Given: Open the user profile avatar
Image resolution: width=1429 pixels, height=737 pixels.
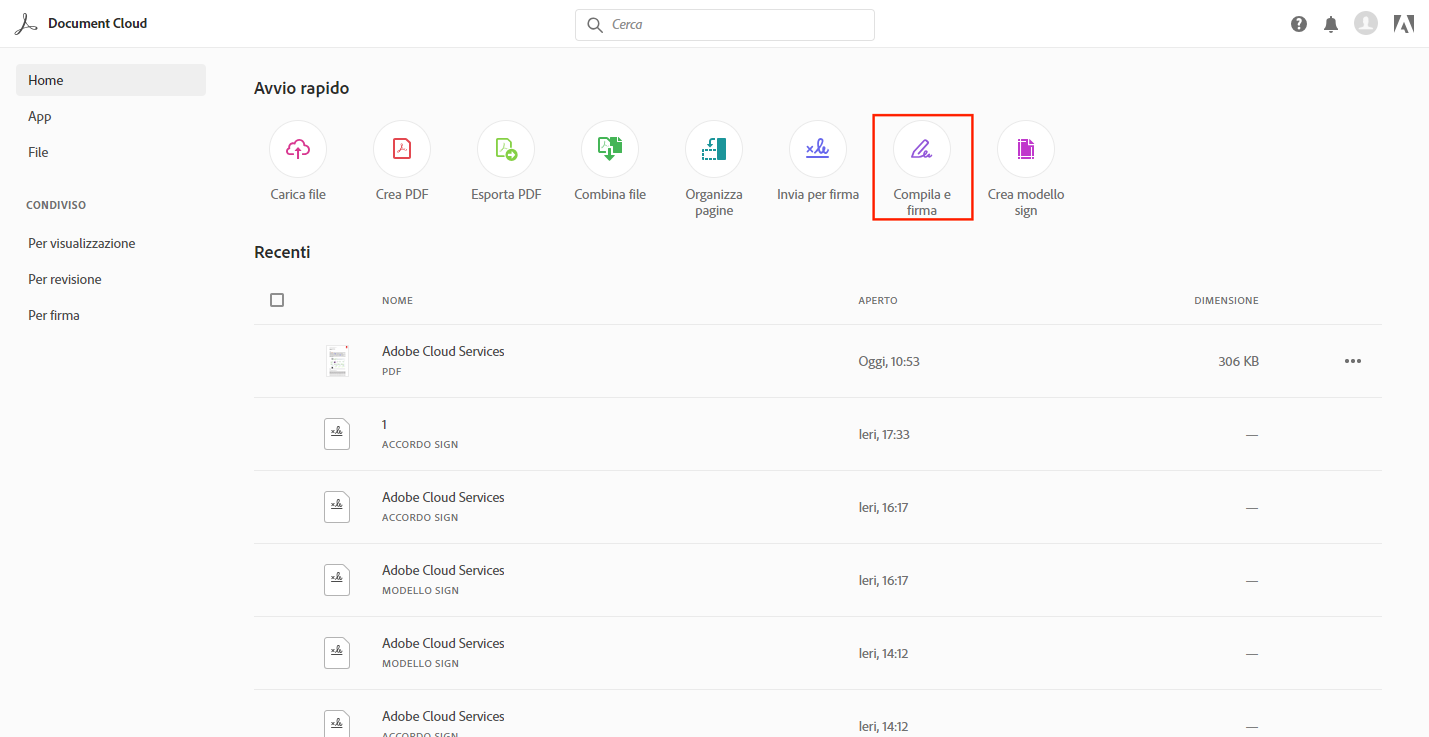Looking at the screenshot, I should tap(1366, 23).
